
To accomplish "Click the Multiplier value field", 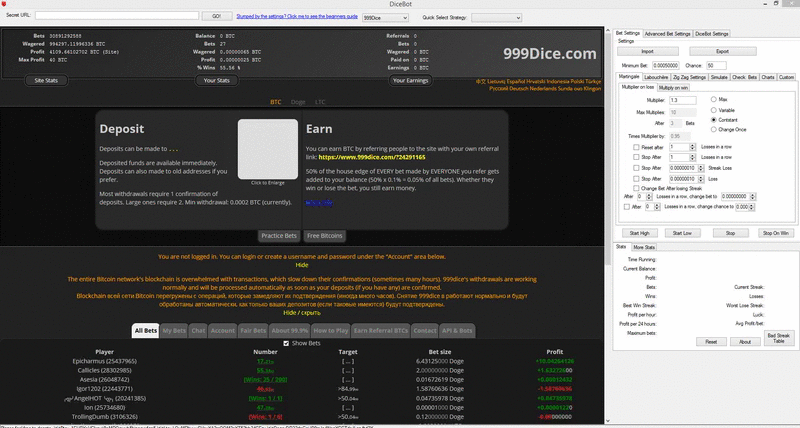I will tap(683, 100).
